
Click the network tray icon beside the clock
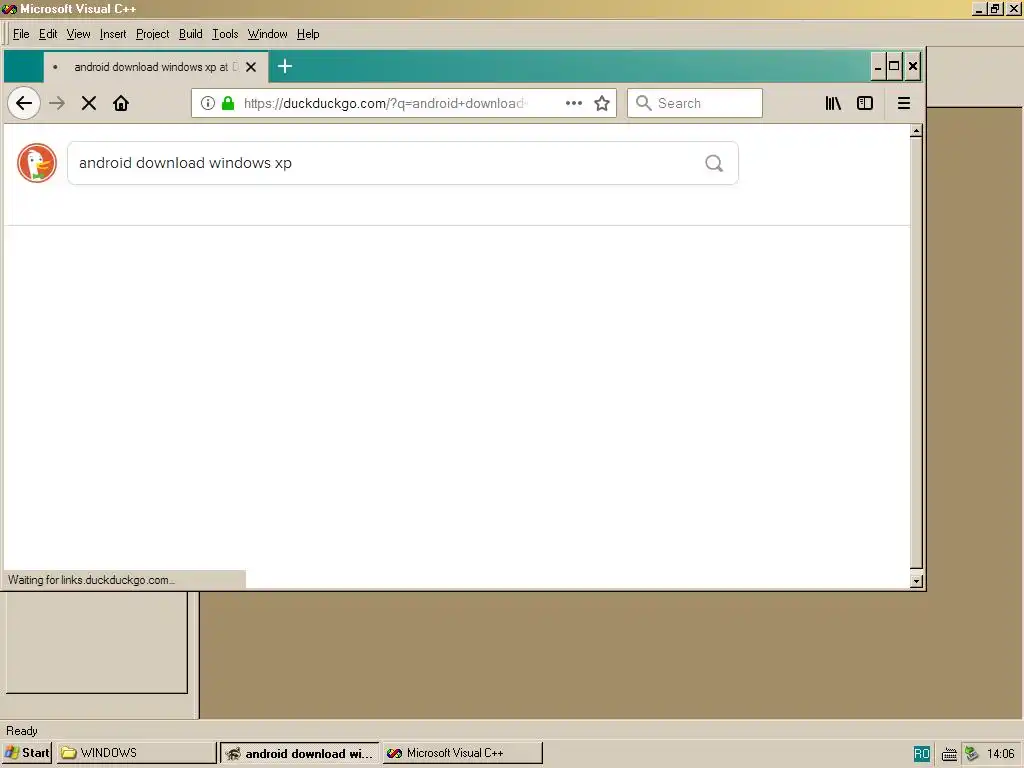[x=972, y=754]
